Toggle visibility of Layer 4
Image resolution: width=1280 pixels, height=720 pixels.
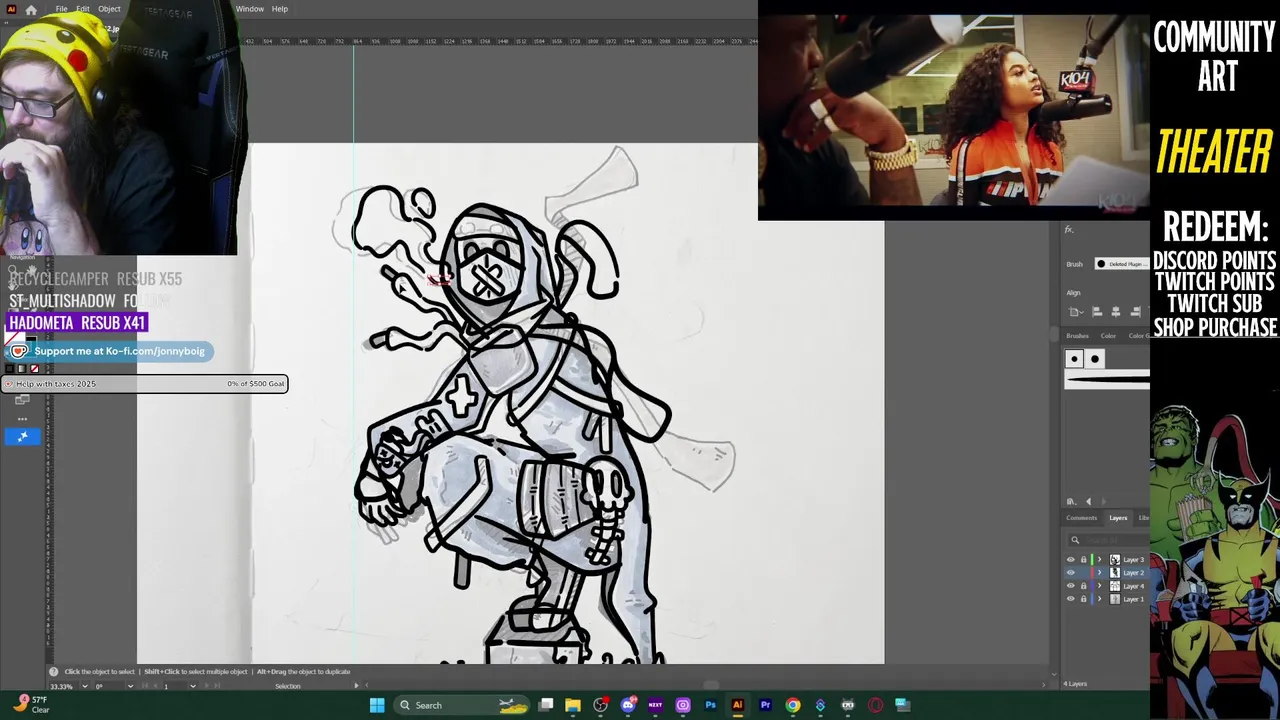1071,586
